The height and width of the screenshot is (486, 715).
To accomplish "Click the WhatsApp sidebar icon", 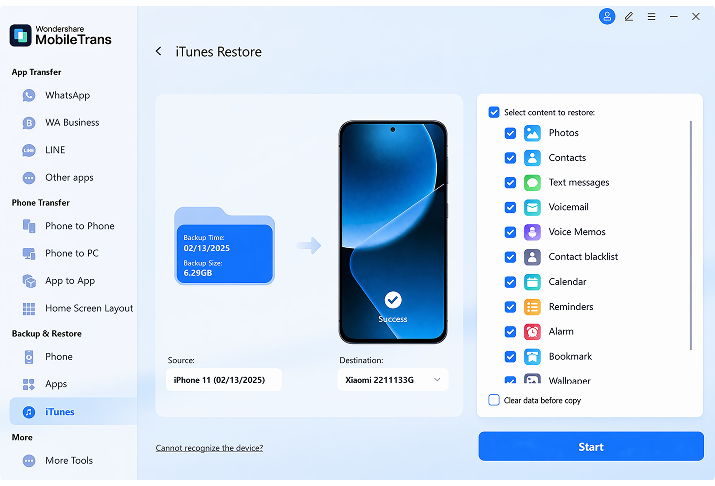I will point(29,95).
